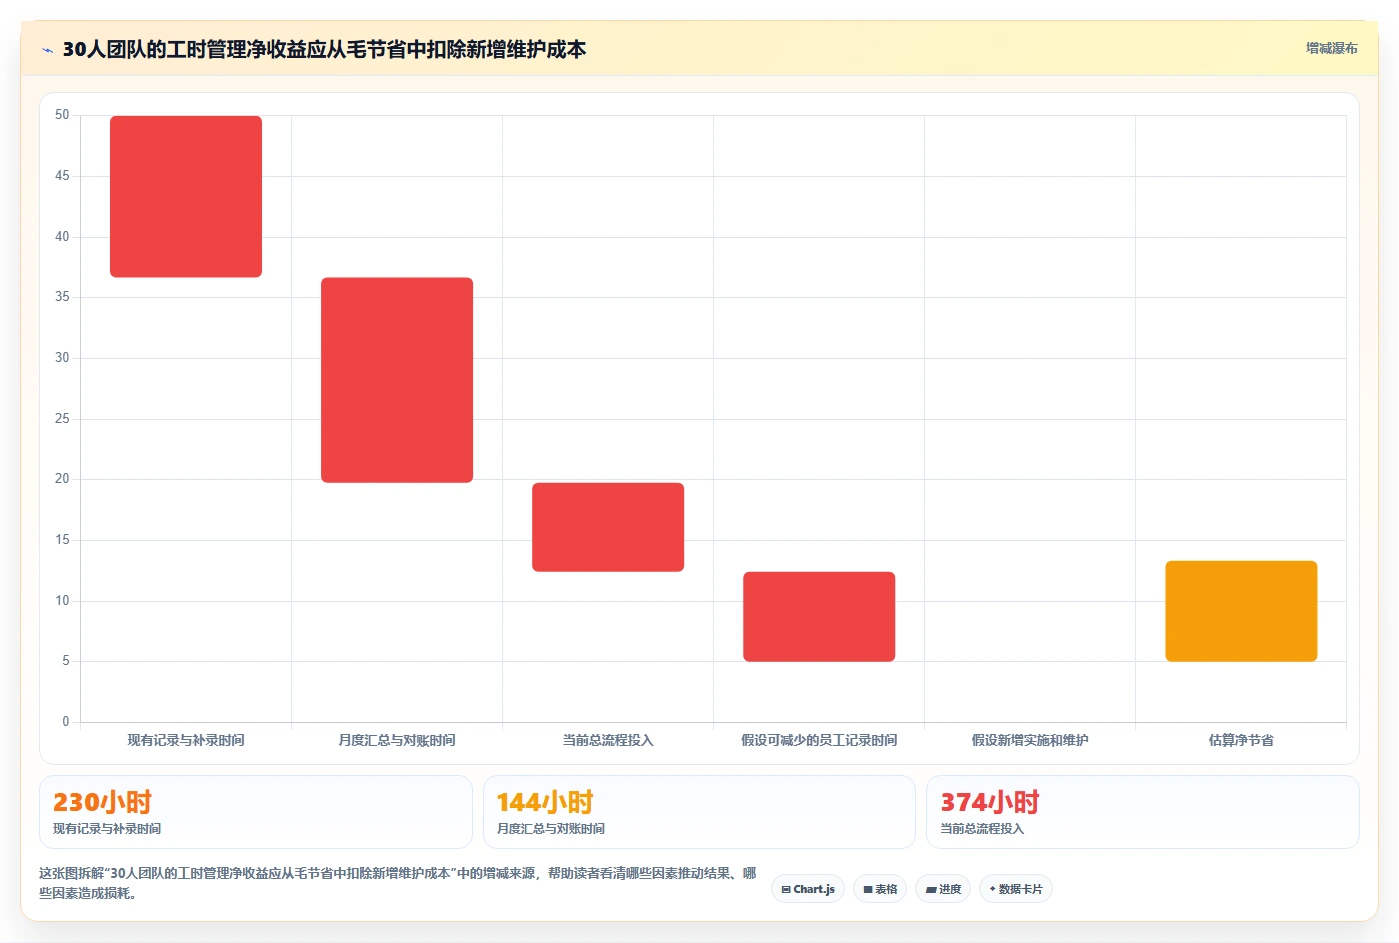1399x943 pixels.
Task: Click the red bar for 月度汇总与对账时间
Action: (x=397, y=380)
